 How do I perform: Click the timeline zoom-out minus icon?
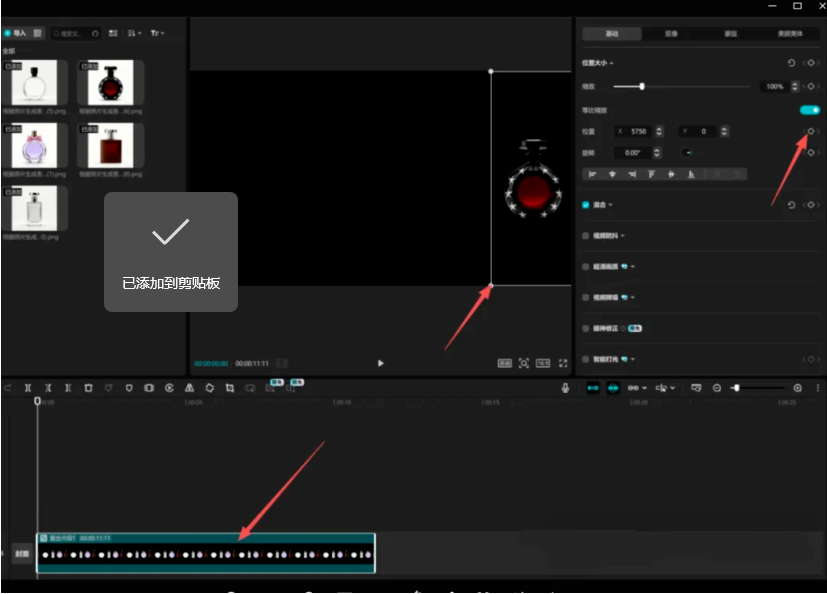point(717,388)
